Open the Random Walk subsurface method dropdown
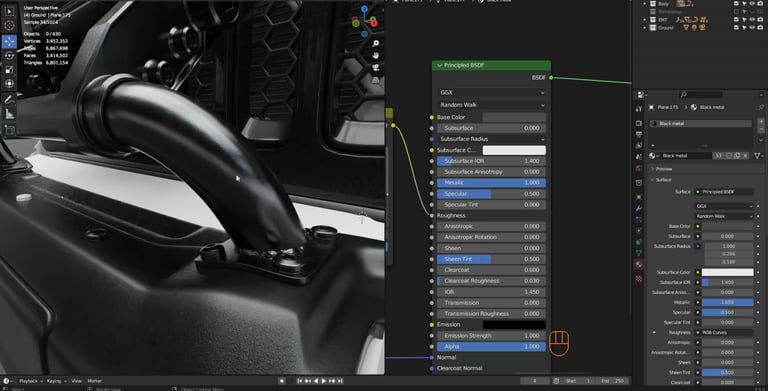This screenshot has height=391, width=768. tap(491, 105)
